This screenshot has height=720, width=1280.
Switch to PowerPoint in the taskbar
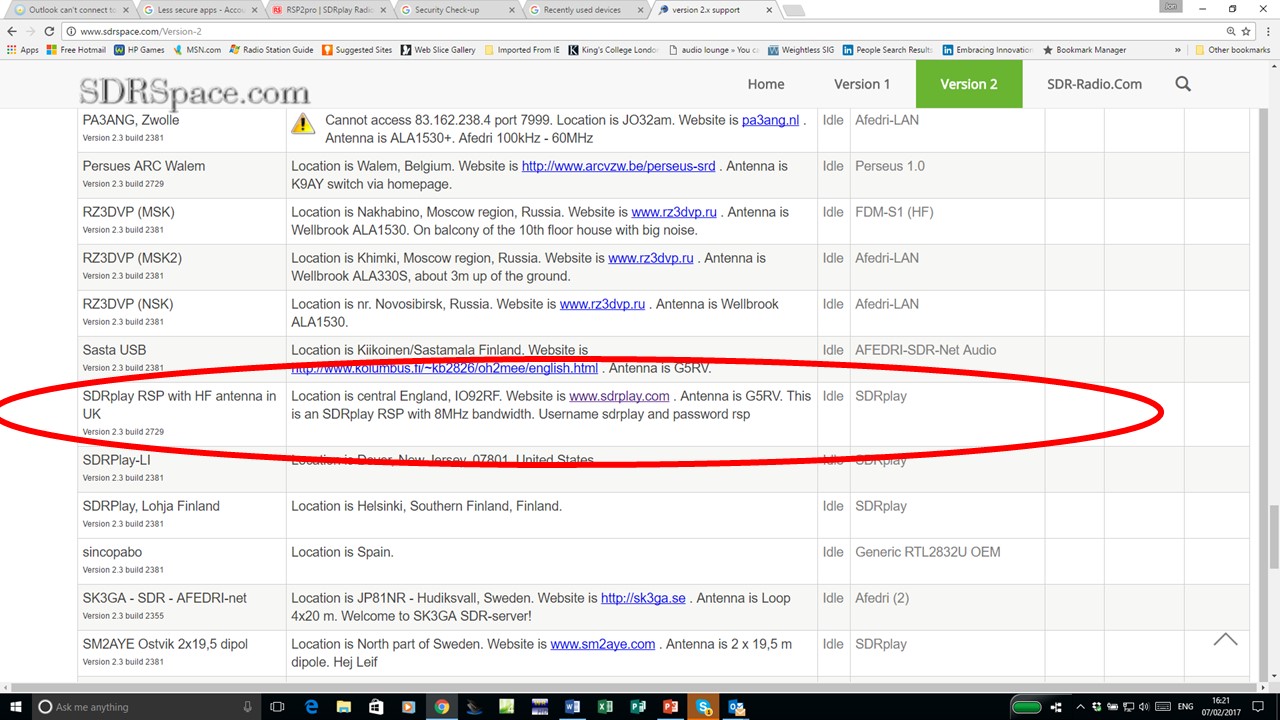pyautogui.click(x=670, y=707)
